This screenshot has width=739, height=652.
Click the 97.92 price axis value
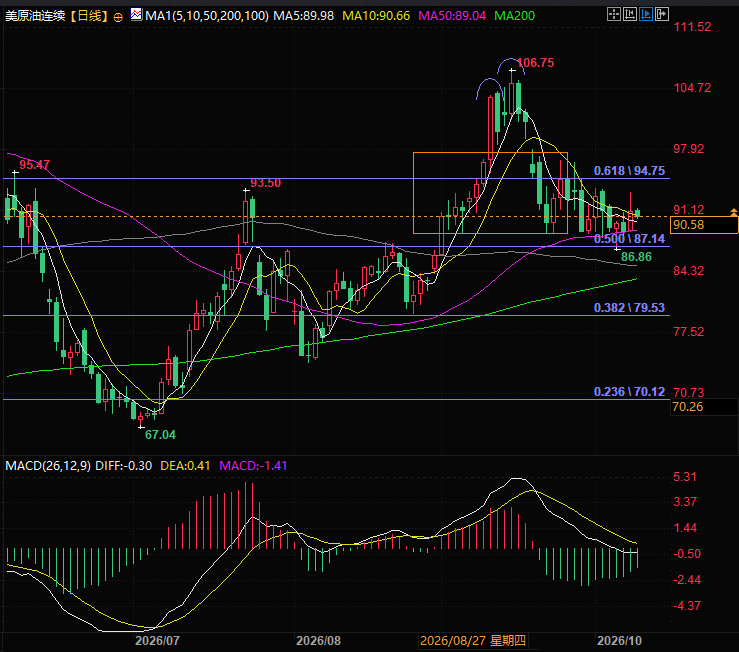pyautogui.click(x=689, y=149)
